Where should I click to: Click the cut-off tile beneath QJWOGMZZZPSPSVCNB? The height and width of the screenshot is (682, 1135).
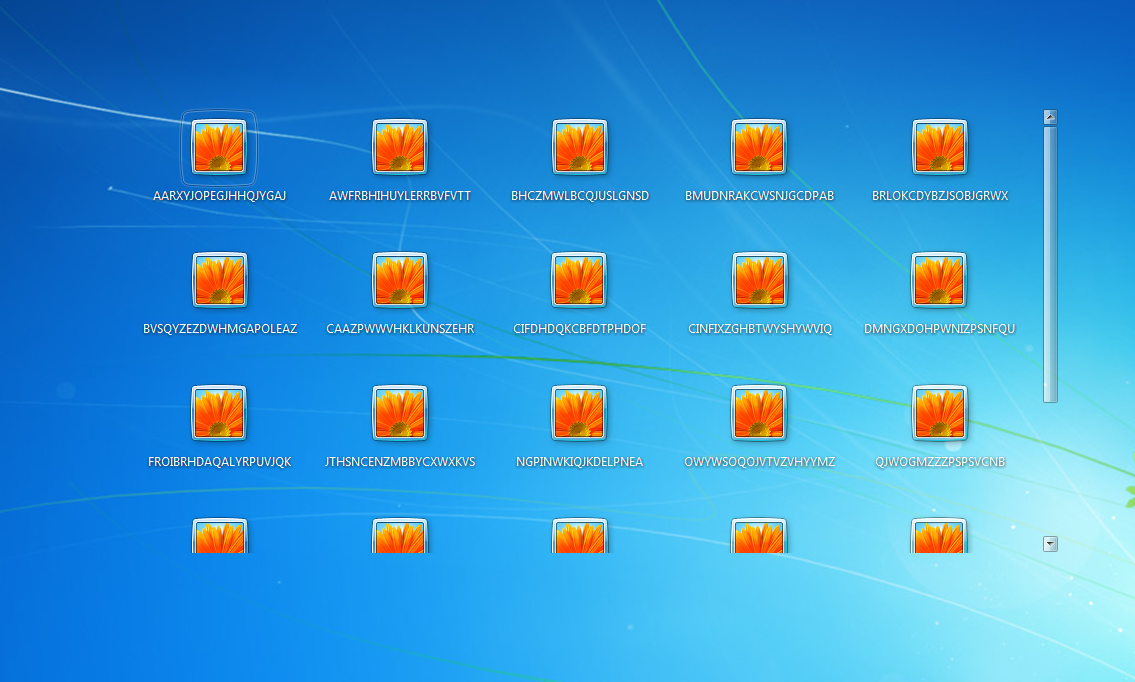[x=940, y=536]
